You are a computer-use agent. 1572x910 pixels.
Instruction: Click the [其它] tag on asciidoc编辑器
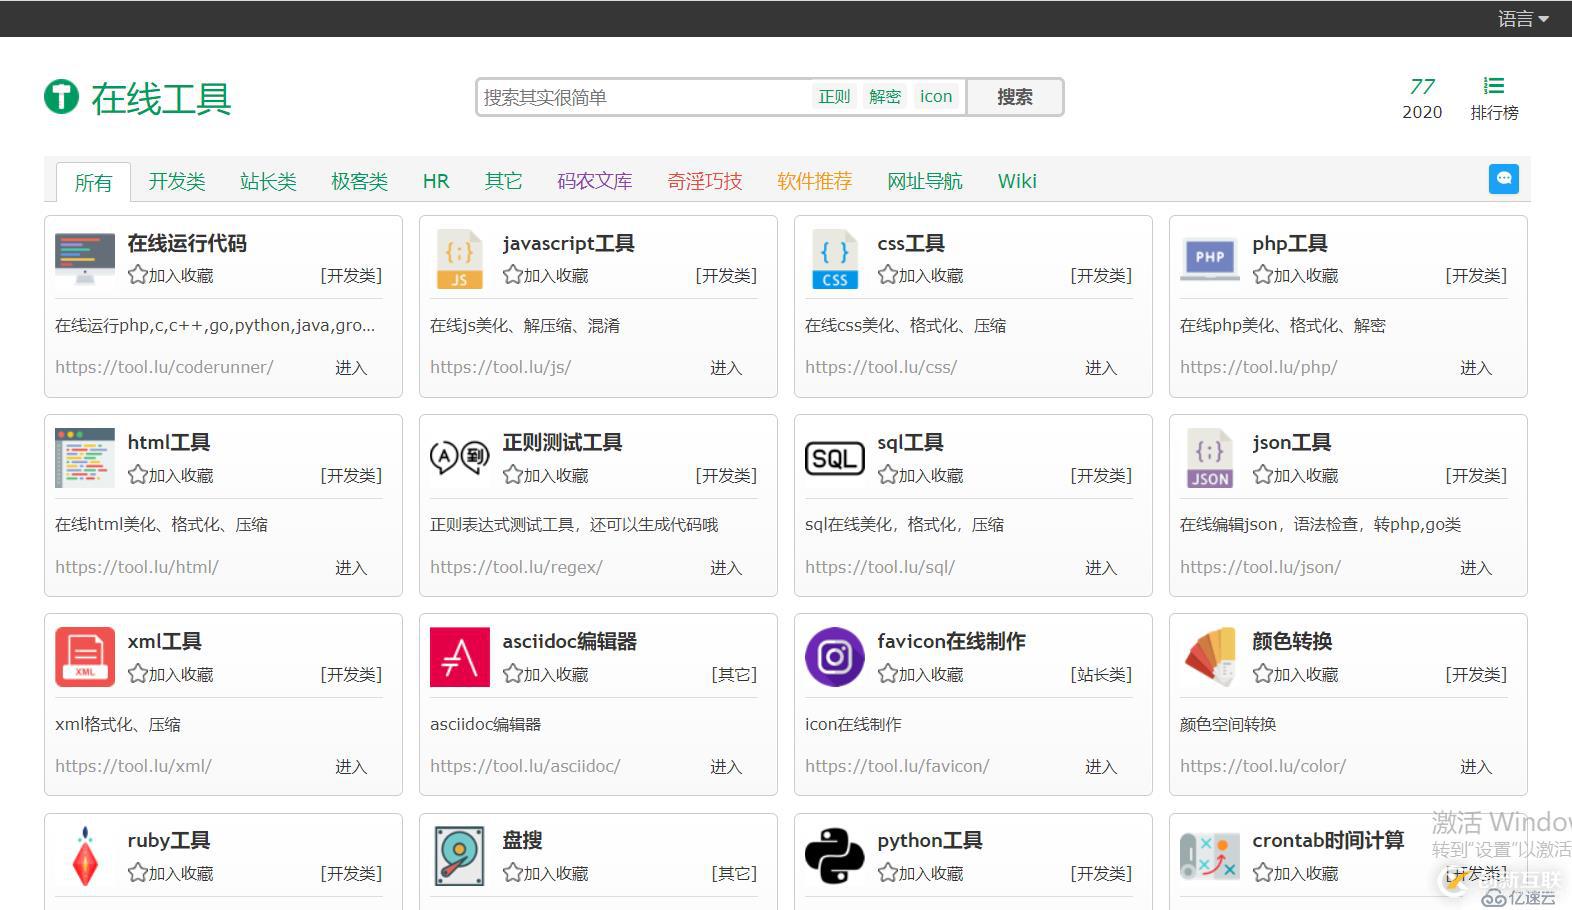734,675
